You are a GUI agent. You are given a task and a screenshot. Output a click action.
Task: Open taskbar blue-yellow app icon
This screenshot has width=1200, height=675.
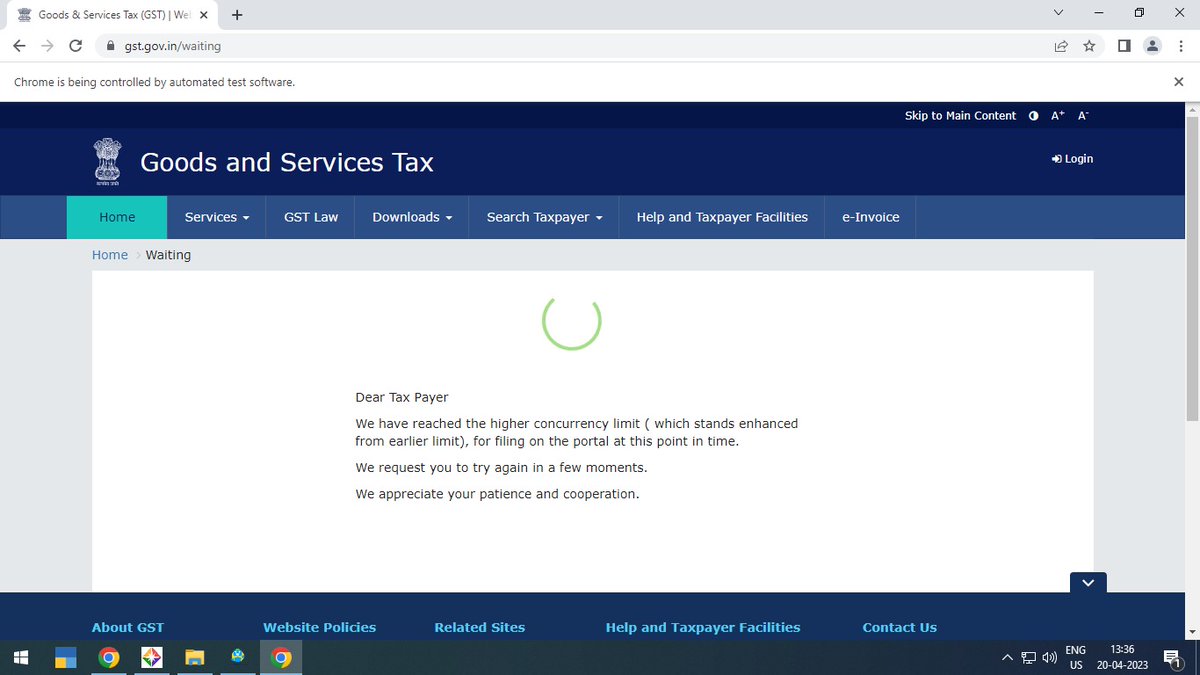click(66, 657)
